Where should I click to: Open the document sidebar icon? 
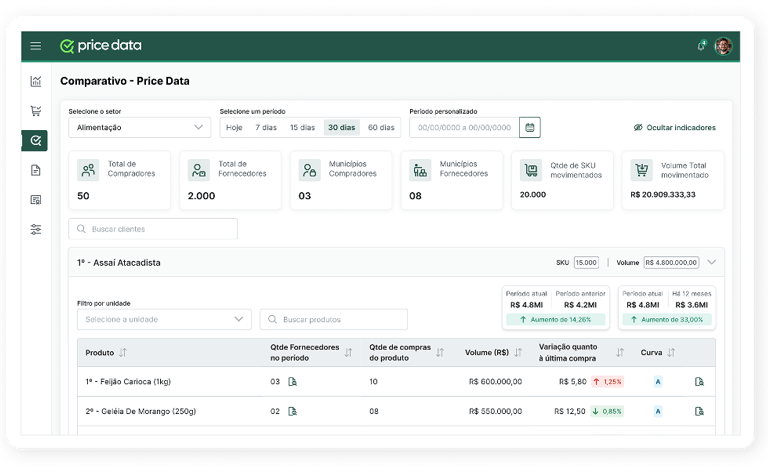coord(36,170)
